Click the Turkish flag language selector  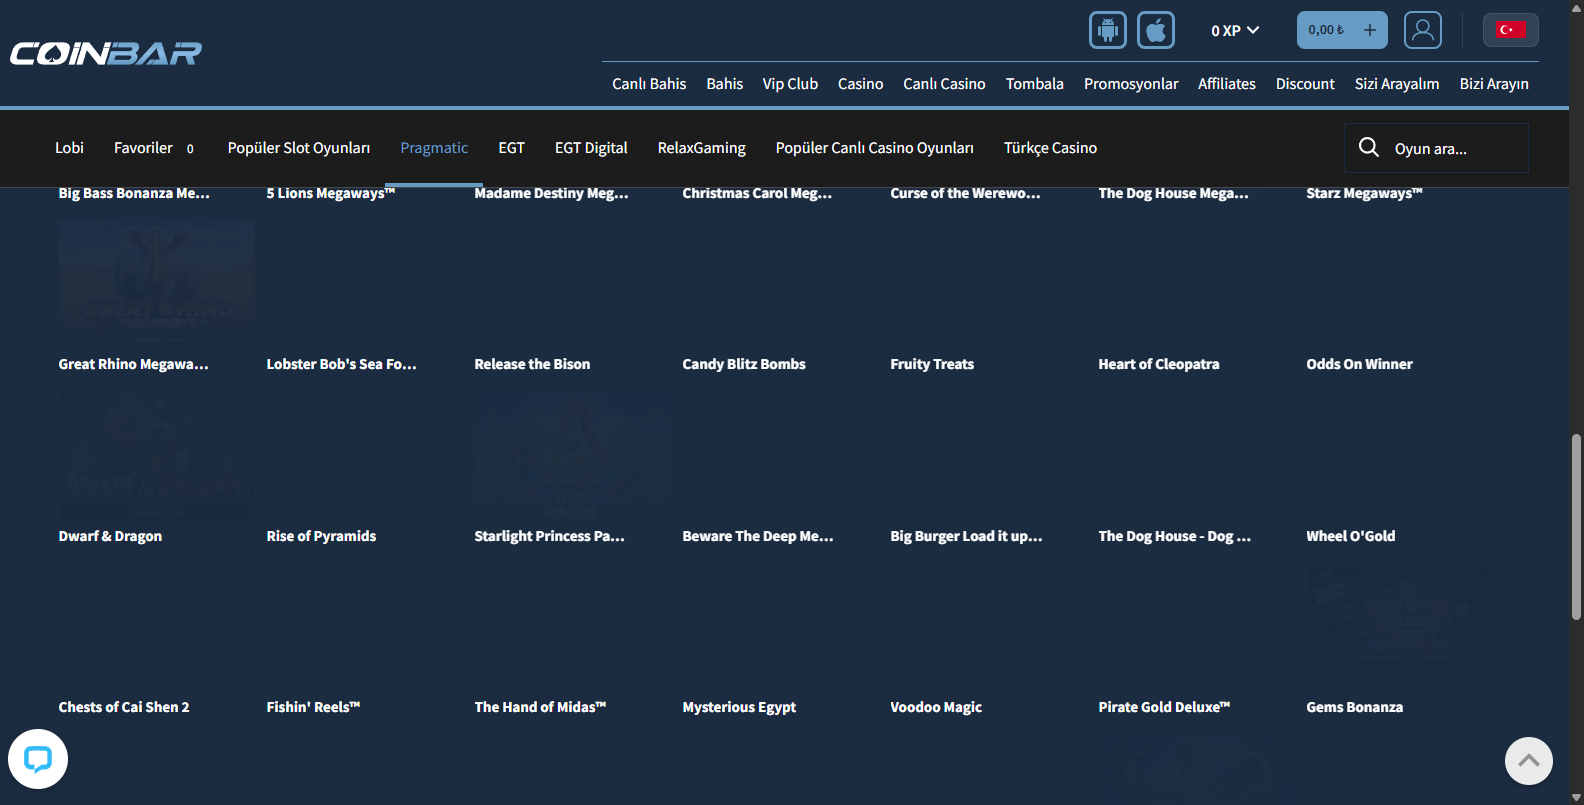coord(1511,30)
